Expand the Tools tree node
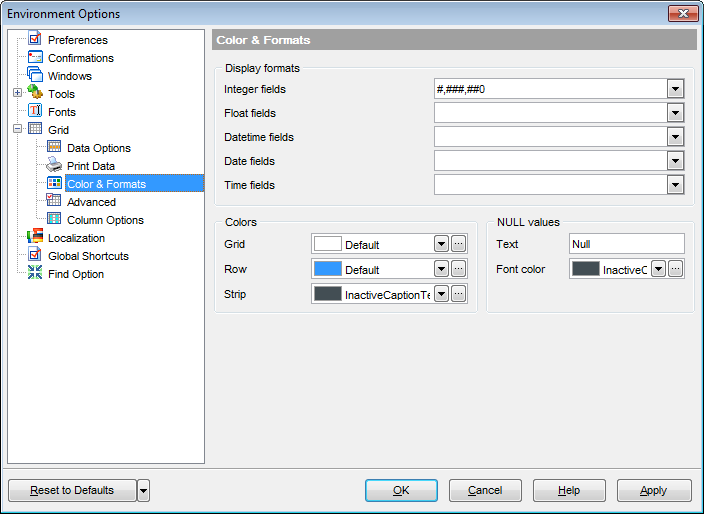 tap(18, 93)
